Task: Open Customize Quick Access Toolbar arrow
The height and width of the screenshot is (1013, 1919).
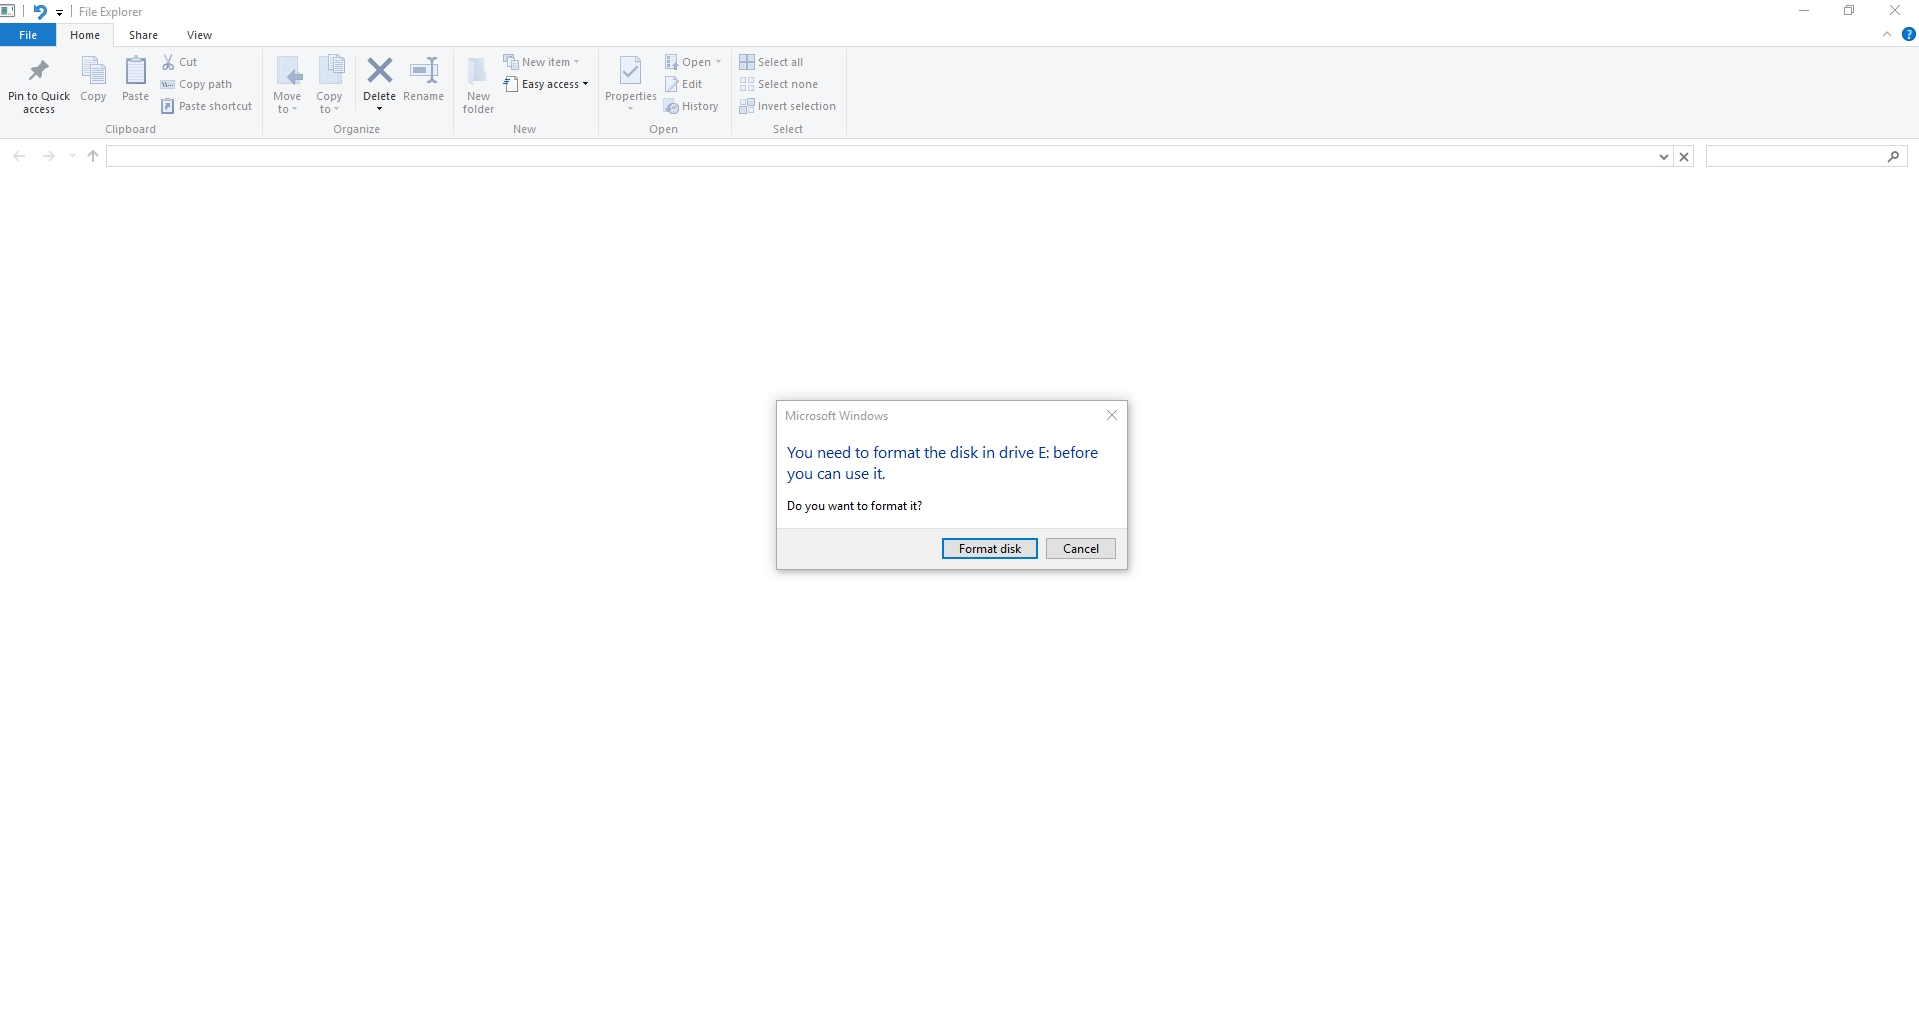Action: [60, 13]
